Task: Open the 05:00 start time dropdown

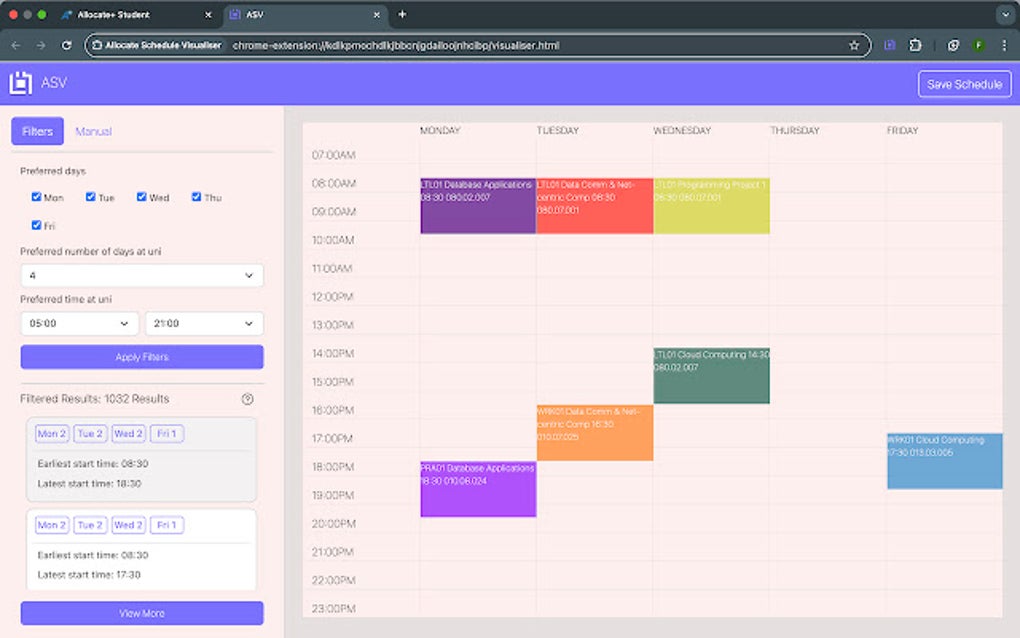Action: coord(78,323)
